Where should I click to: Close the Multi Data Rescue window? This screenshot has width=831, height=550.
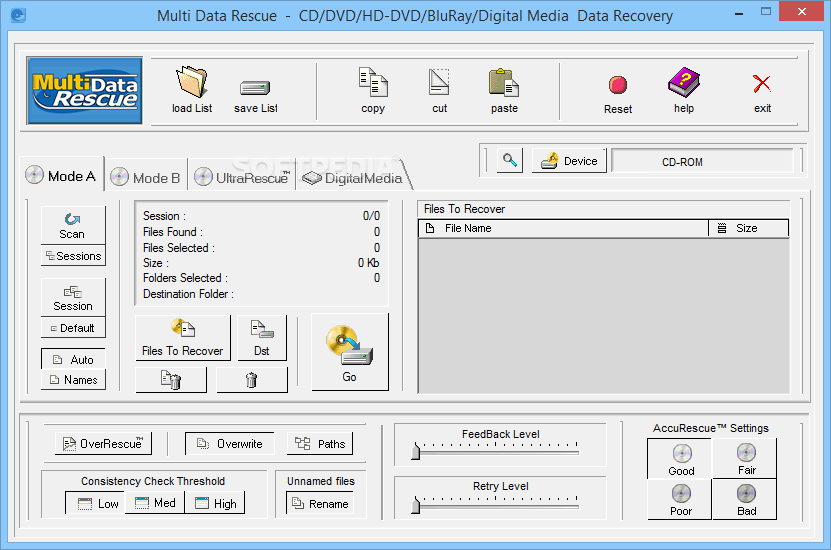[x=801, y=12]
